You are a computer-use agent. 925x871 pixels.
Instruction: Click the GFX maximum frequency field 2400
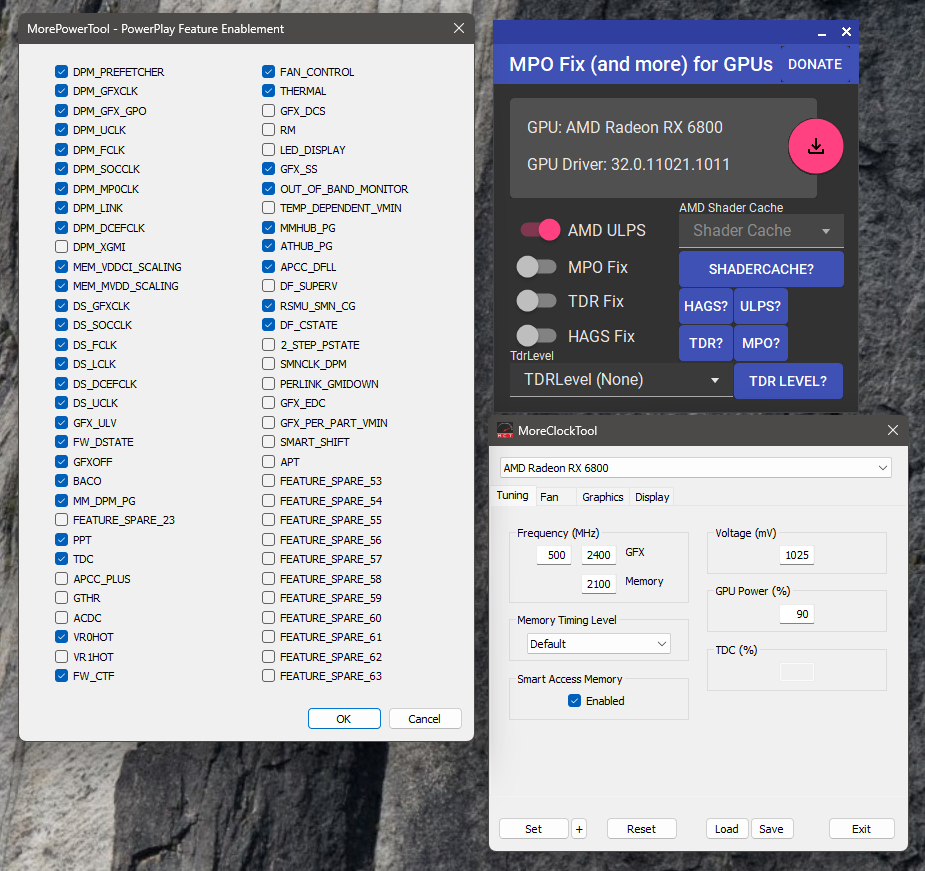(x=599, y=555)
